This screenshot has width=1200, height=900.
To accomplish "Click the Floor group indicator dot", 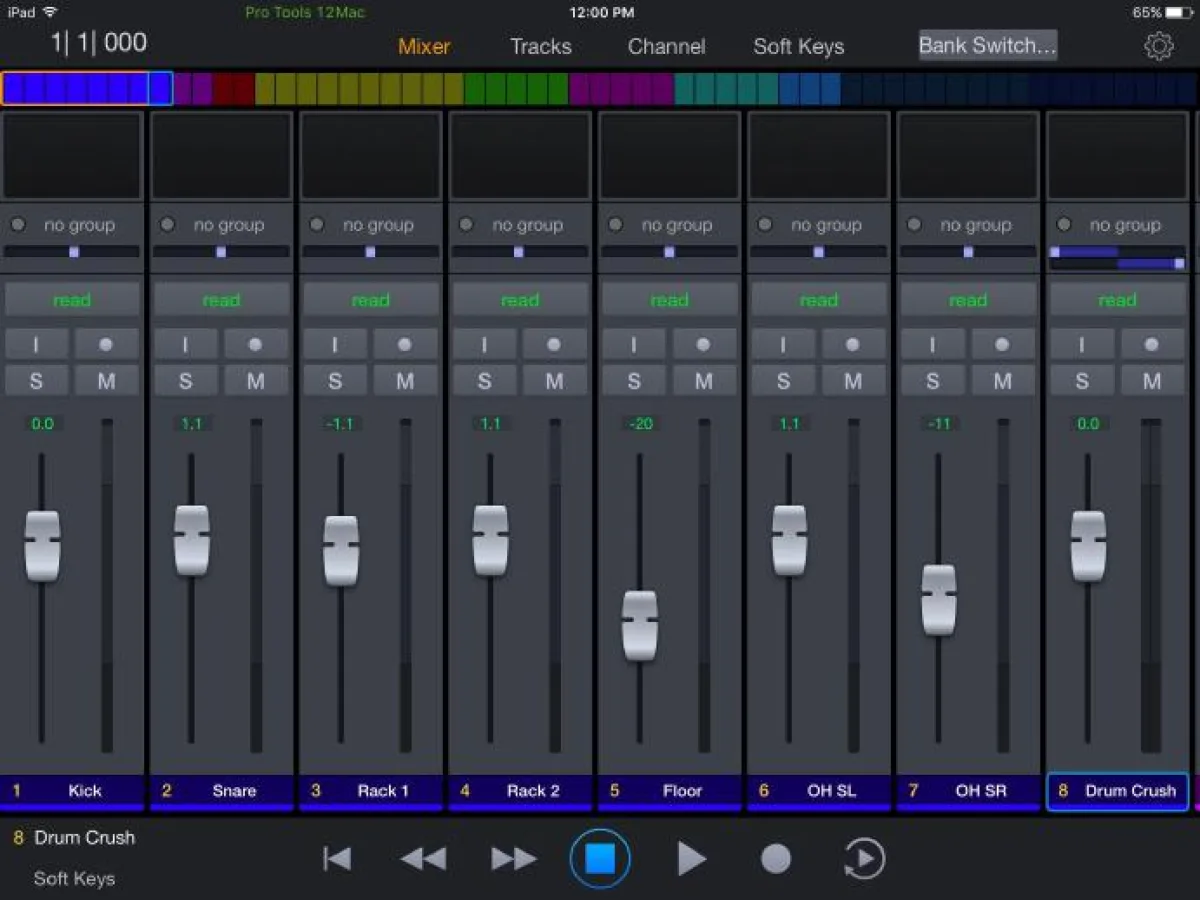I will click(x=615, y=225).
